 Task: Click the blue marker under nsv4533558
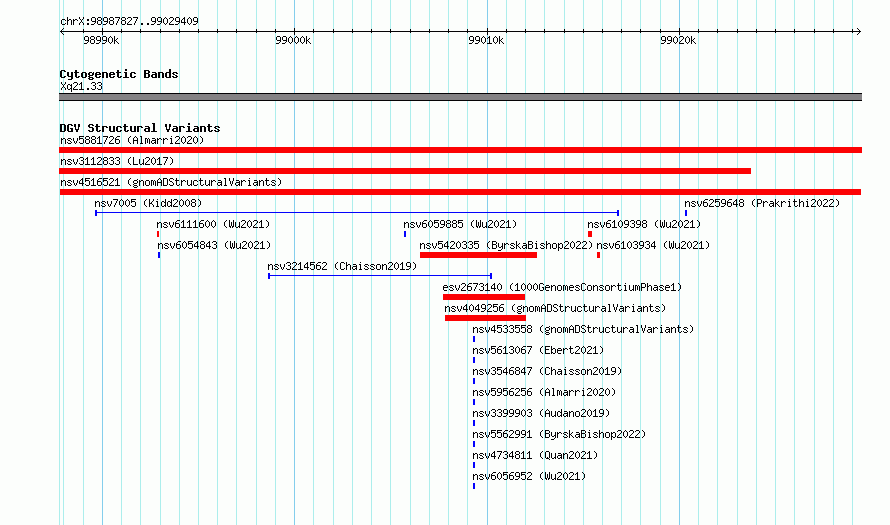474,339
